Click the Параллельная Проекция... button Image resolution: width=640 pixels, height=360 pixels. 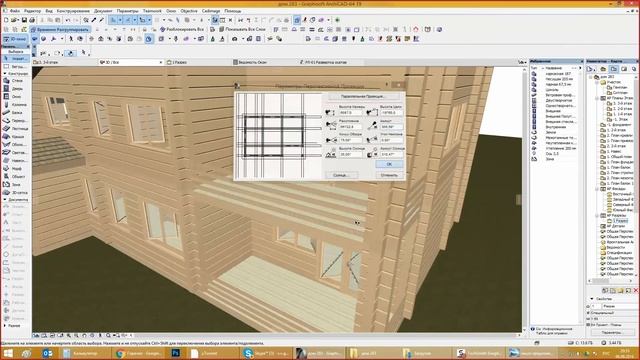(x=363, y=96)
